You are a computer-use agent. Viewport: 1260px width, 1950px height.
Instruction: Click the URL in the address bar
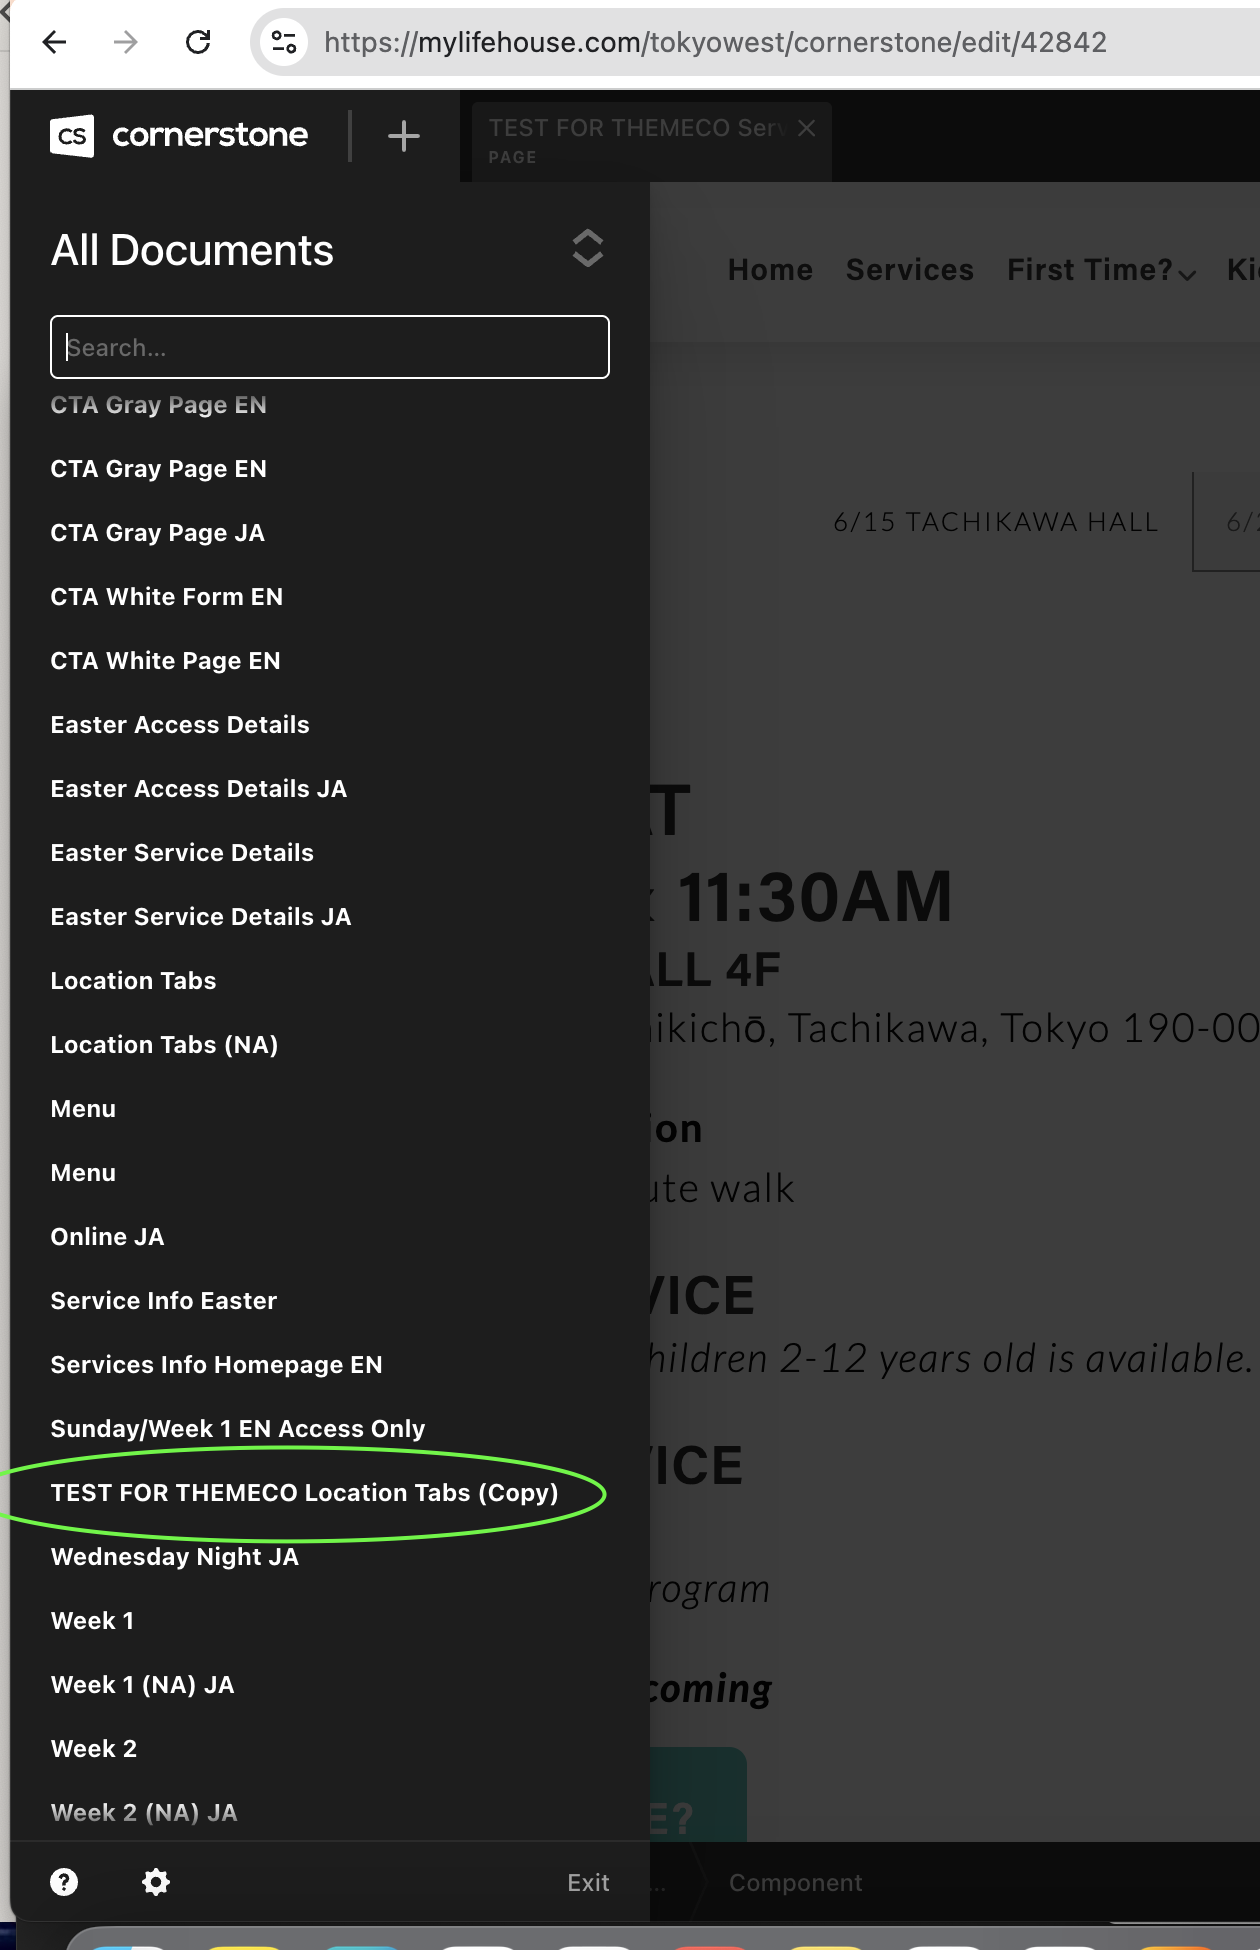[715, 42]
